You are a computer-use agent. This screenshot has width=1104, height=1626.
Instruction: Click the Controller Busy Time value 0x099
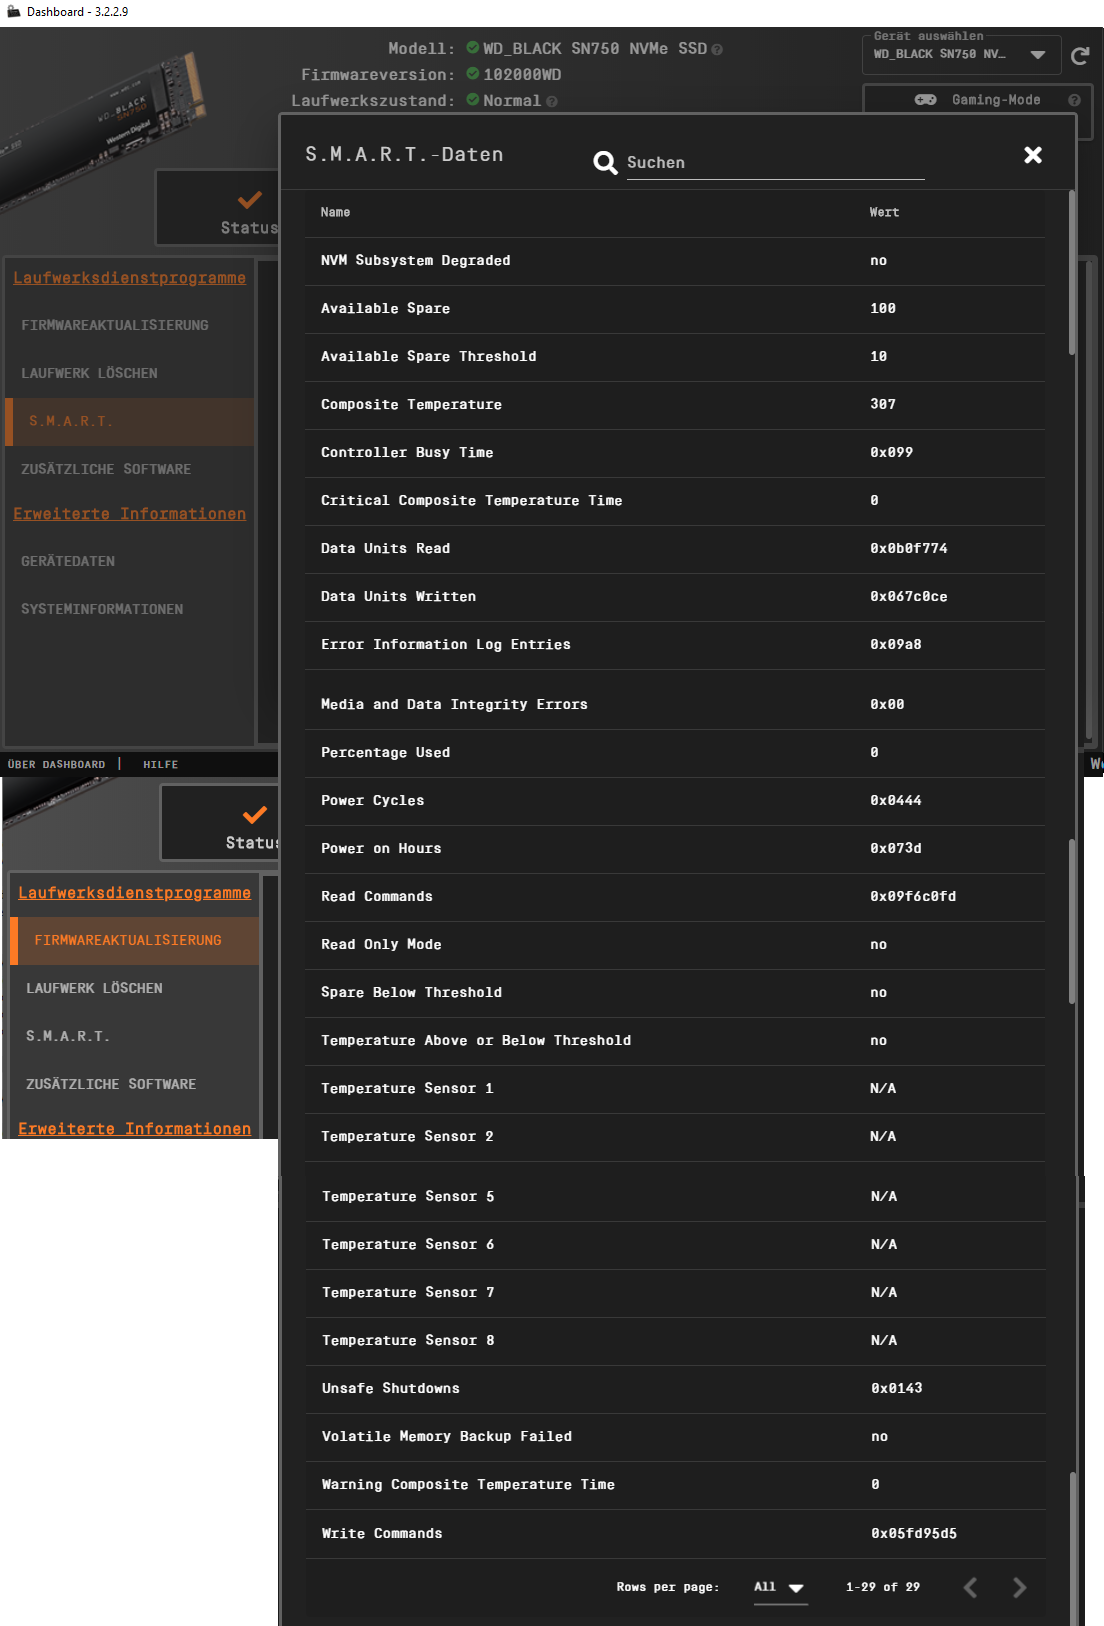(891, 452)
